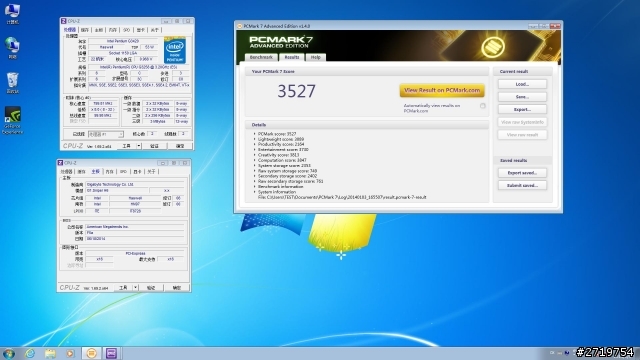Click the Save... button
The image size is (640, 360).
(x=522, y=97)
